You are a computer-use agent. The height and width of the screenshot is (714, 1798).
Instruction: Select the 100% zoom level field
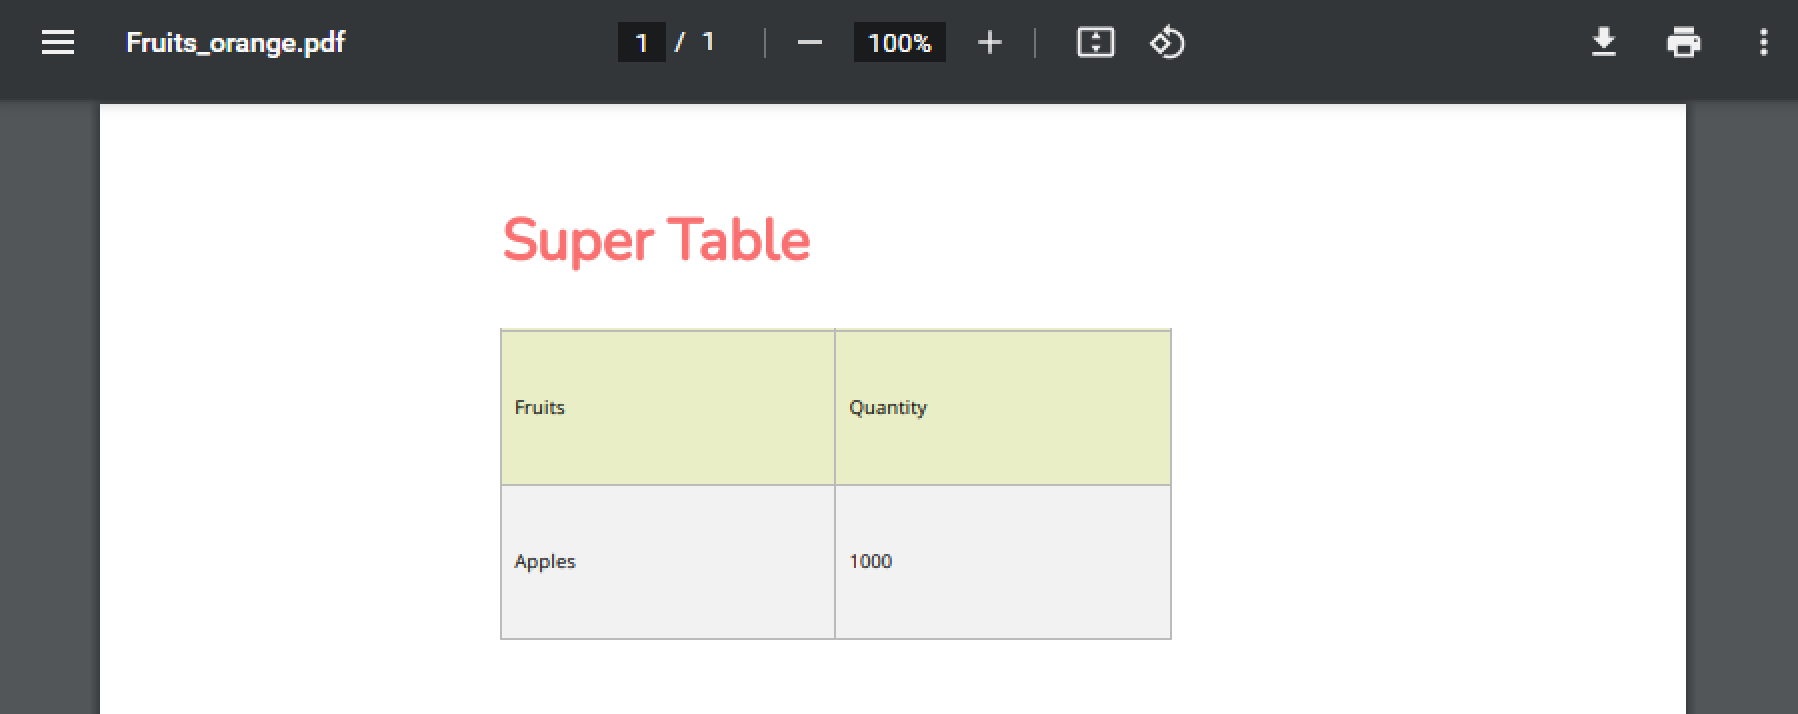point(900,43)
